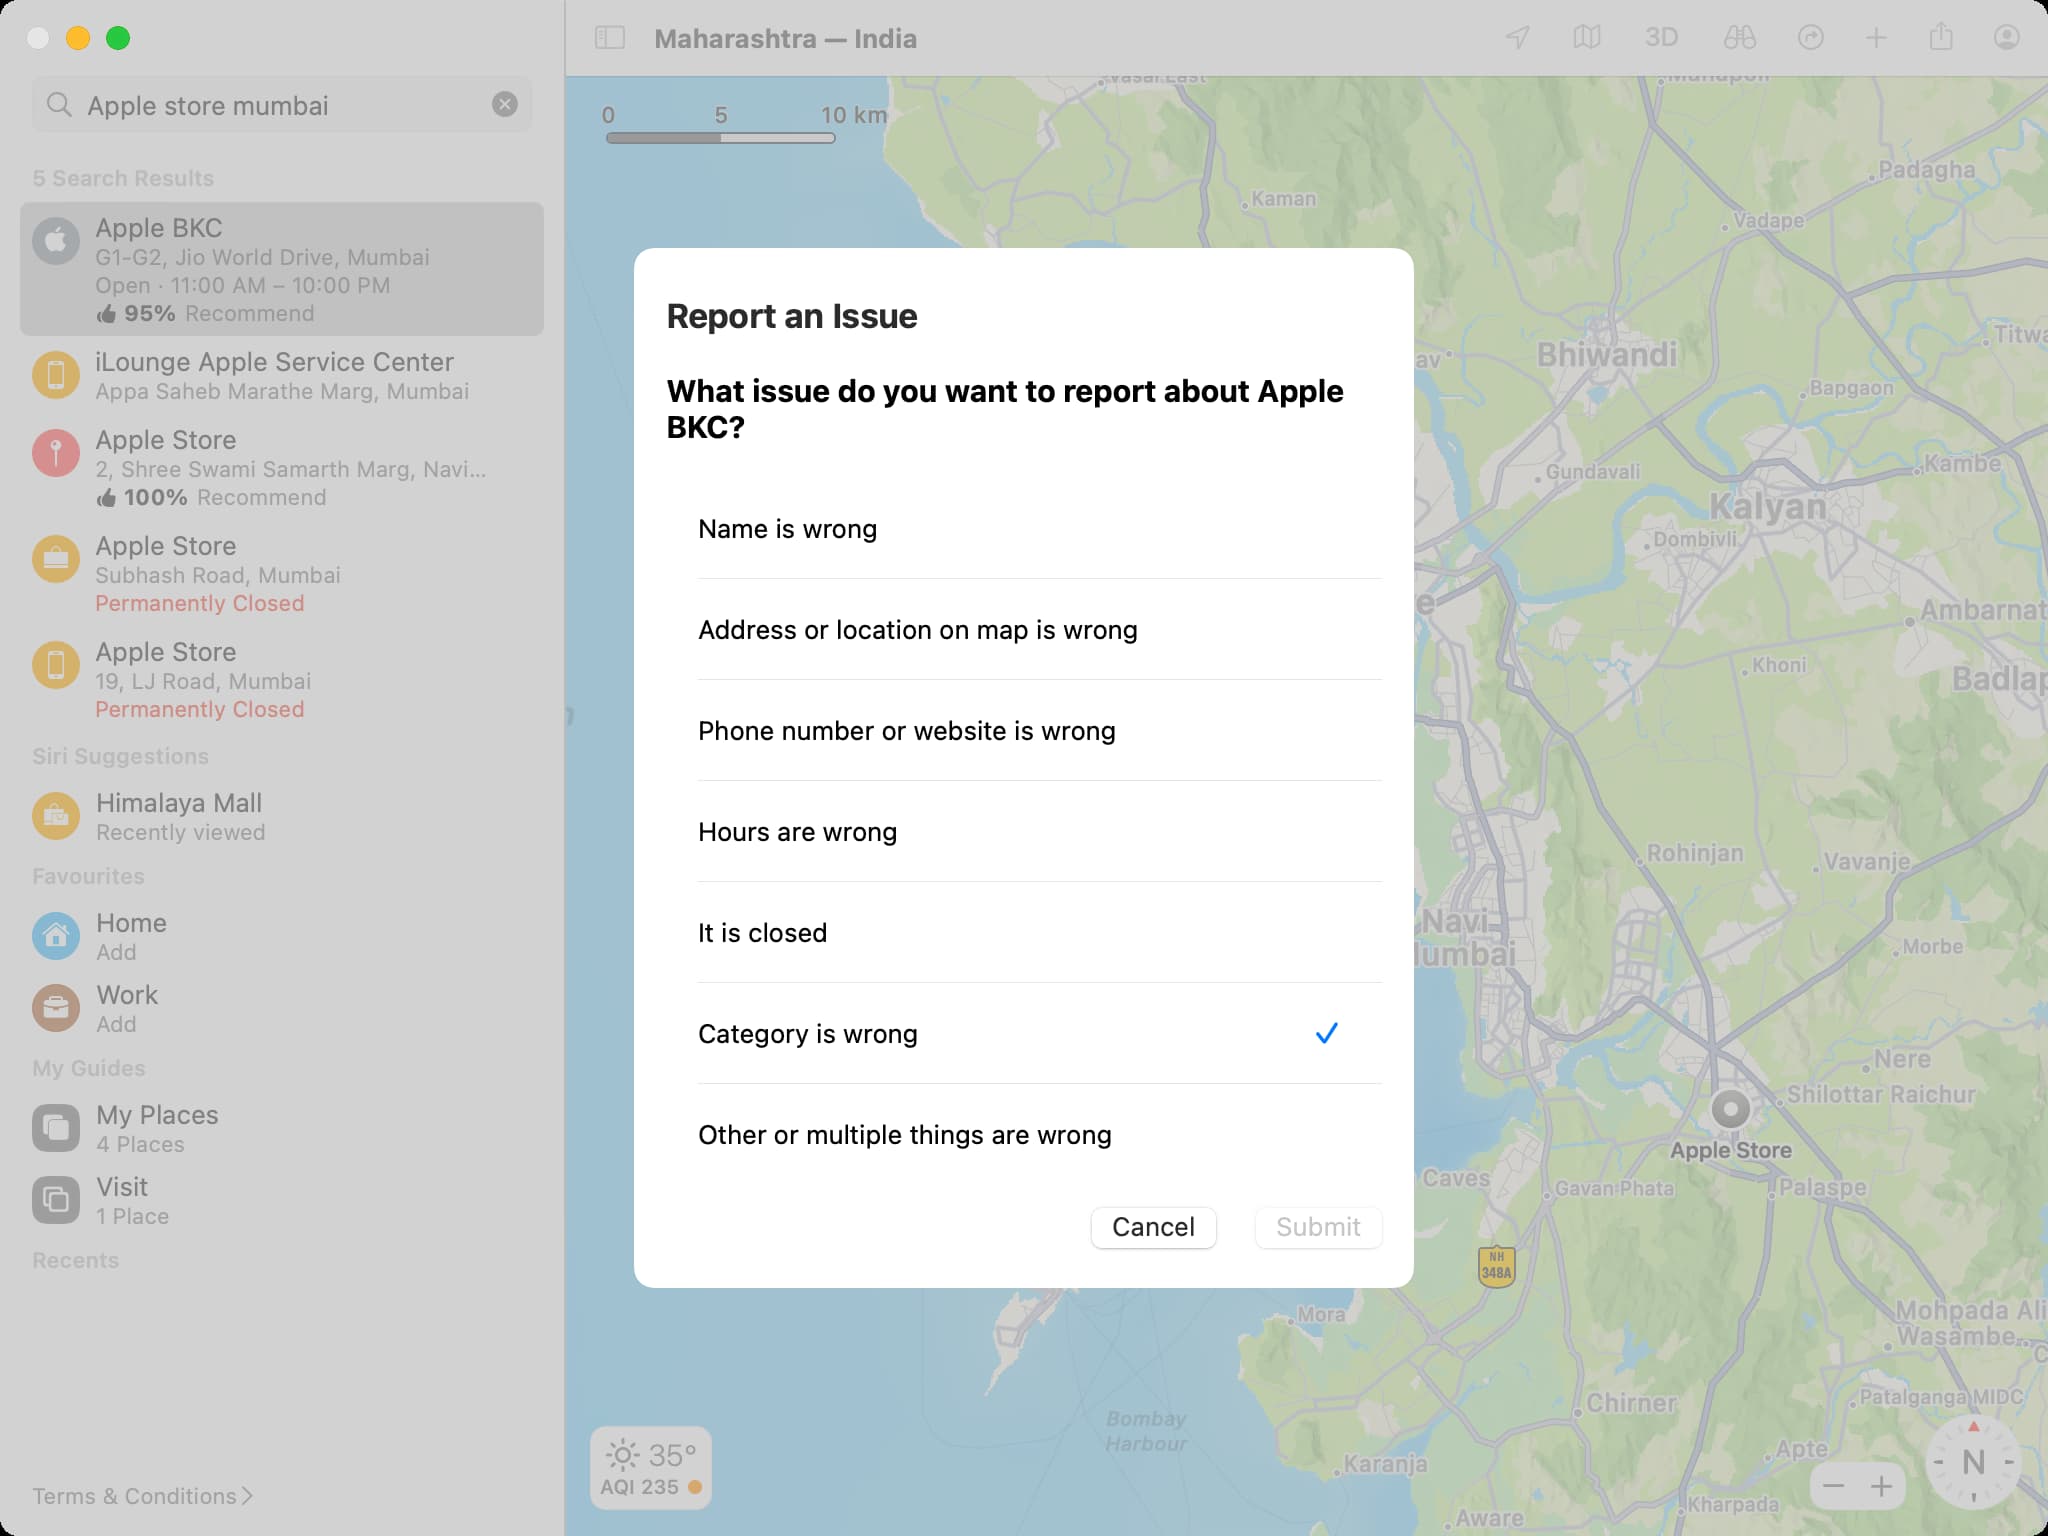The image size is (2048, 1536).
Task: Choose 'Hours are wrong' option
Action: pyautogui.click(x=1040, y=832)
